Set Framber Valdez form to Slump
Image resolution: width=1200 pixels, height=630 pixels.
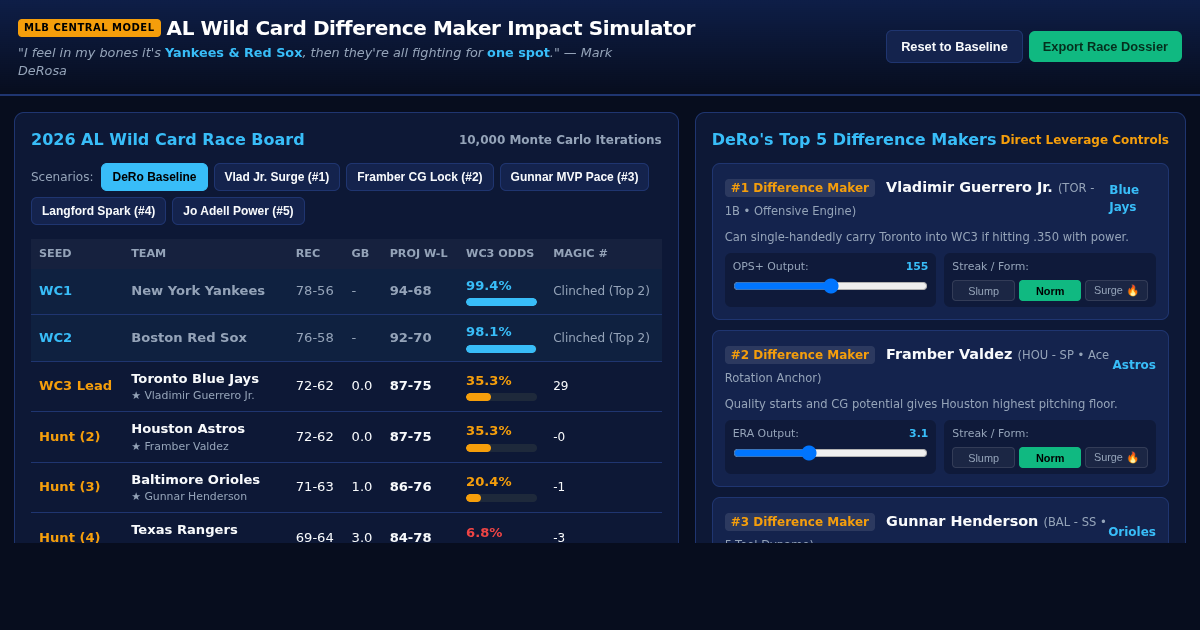coord(983,457)
